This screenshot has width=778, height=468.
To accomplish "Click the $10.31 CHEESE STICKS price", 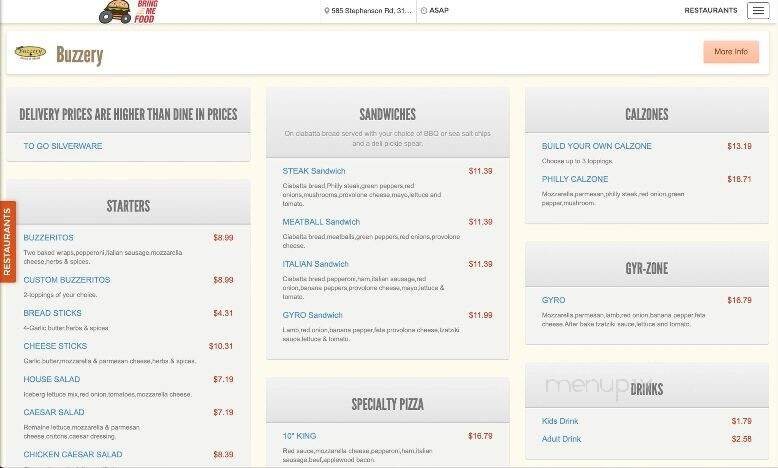I will (221, 346).
